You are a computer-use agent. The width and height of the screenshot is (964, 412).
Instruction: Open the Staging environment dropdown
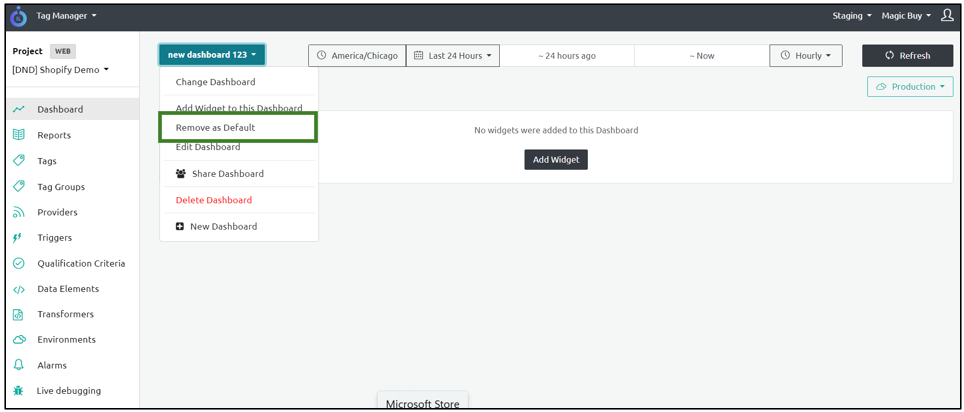click(852, 16)
